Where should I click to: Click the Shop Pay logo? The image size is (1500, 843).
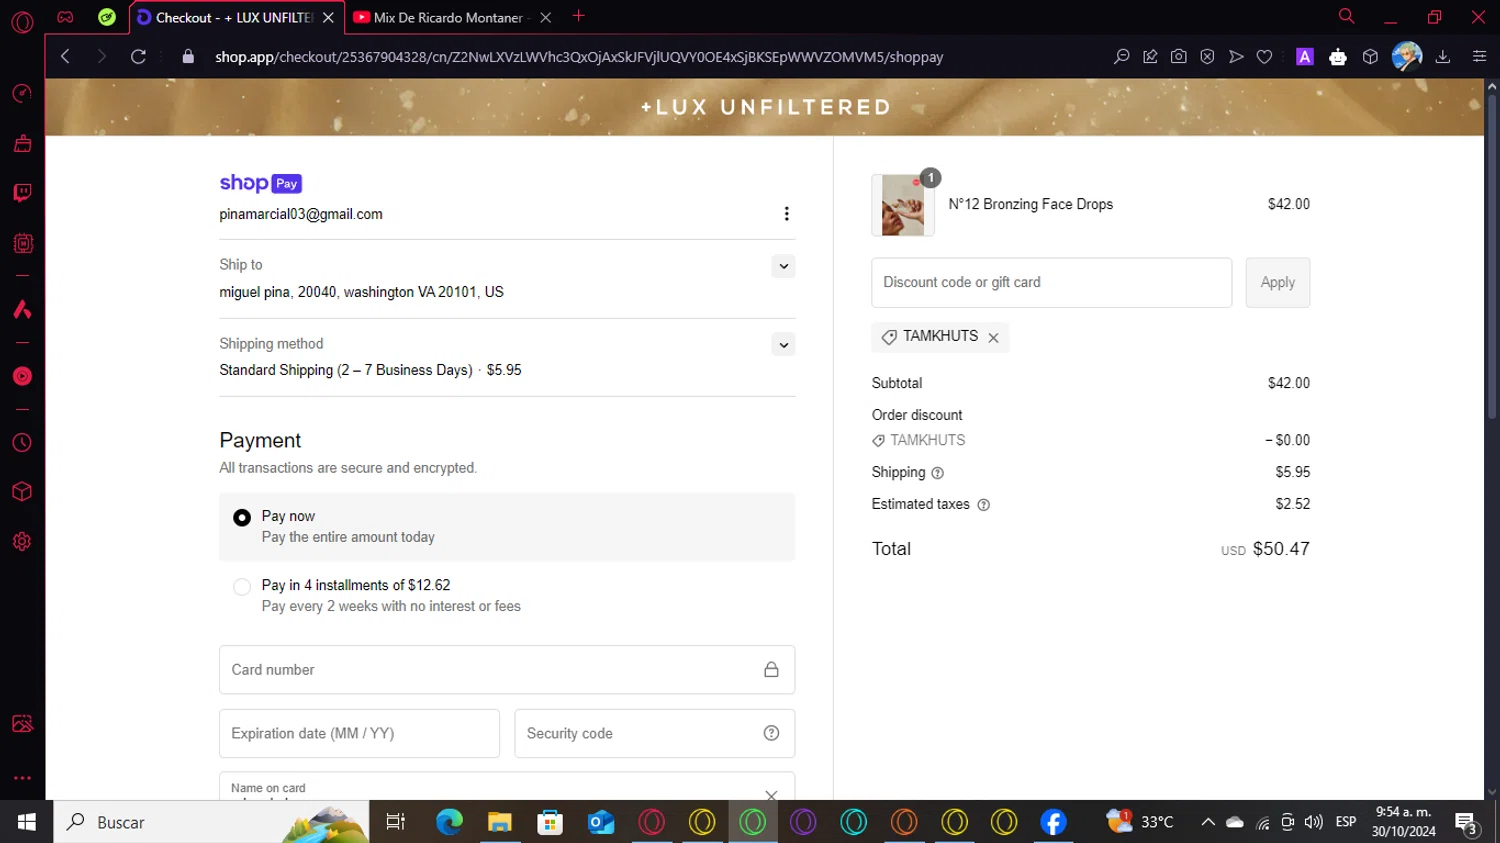tap(260, 183)
